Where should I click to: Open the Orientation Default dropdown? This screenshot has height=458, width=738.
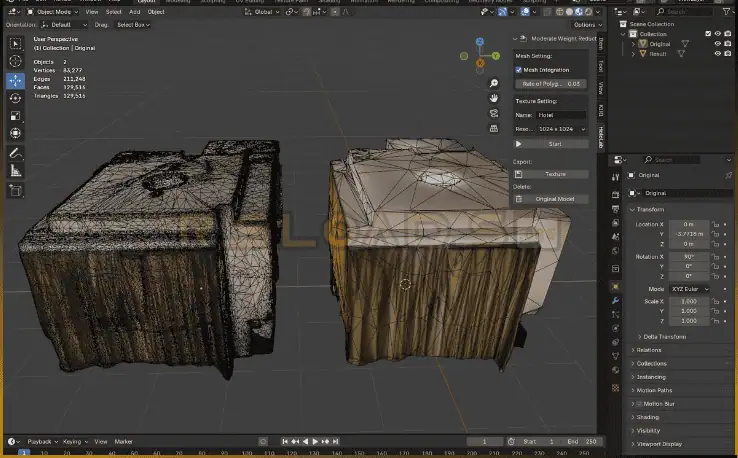(x=64, y=24)
